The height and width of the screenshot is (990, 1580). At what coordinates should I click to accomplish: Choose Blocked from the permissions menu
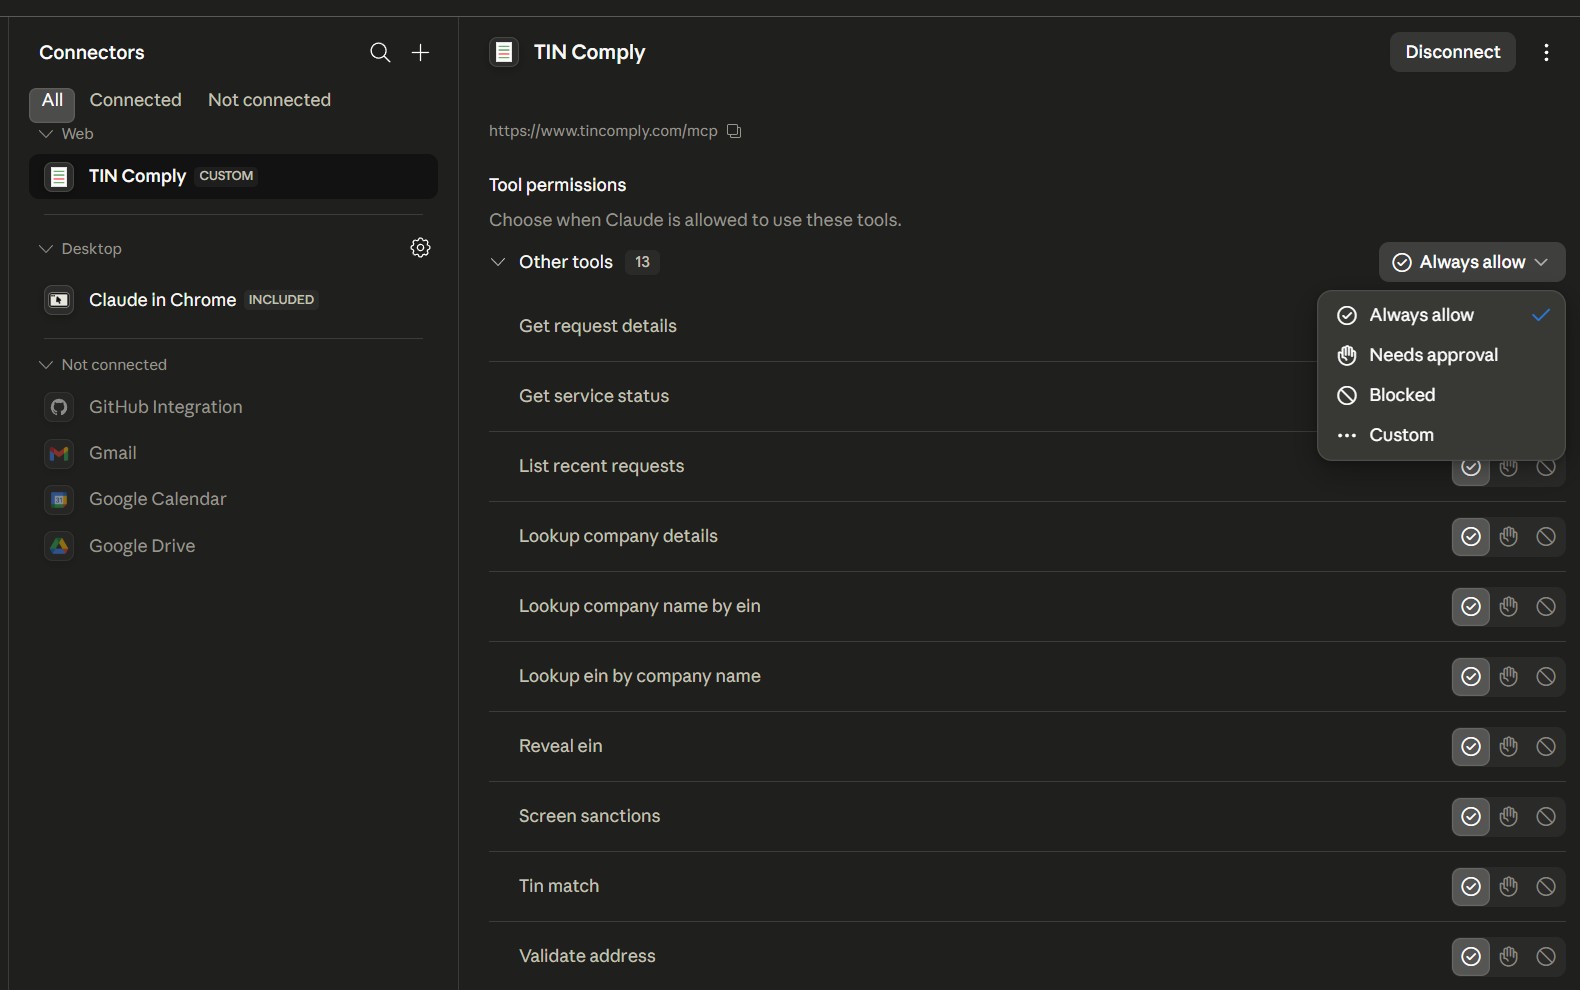1441,395
